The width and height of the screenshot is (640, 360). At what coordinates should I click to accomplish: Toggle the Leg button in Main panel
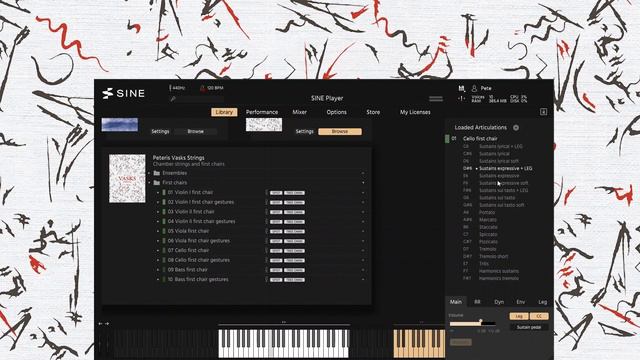click(519, 316)
